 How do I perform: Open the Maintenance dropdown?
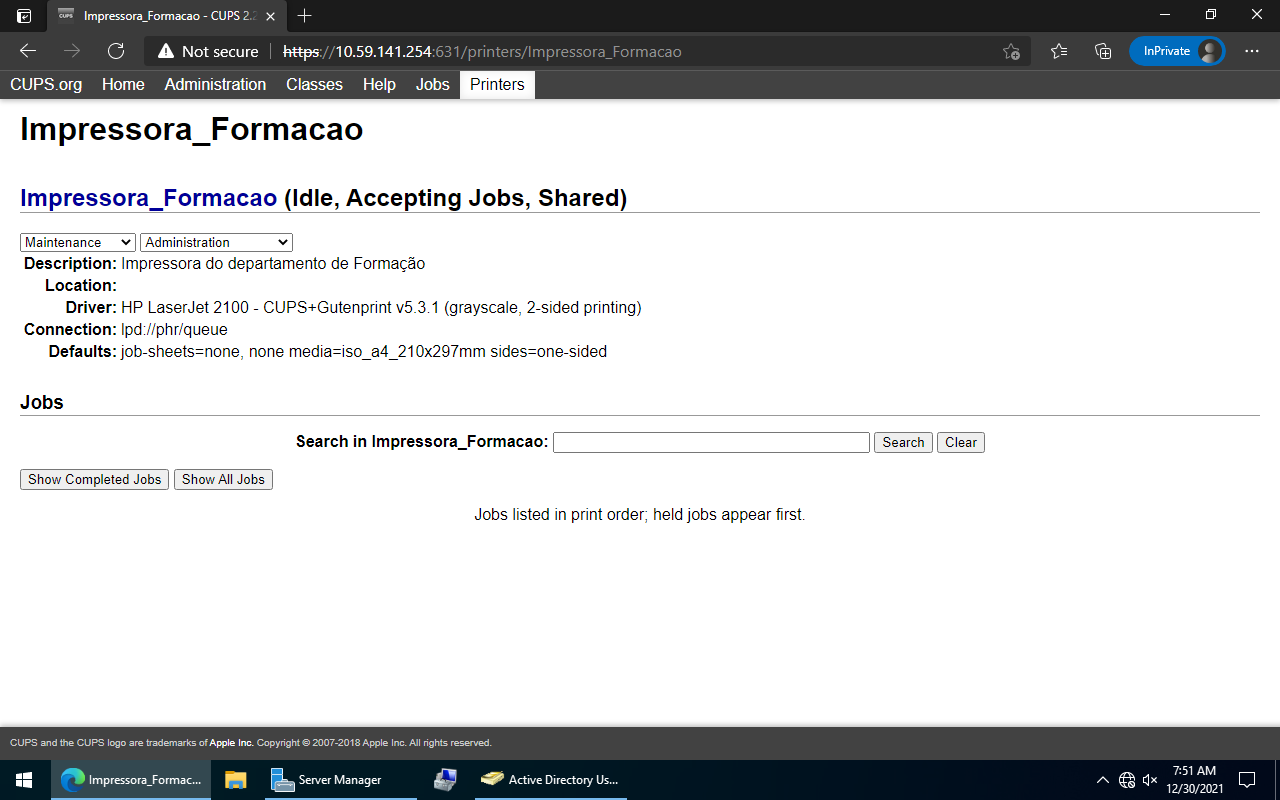(x=77, y=242)
